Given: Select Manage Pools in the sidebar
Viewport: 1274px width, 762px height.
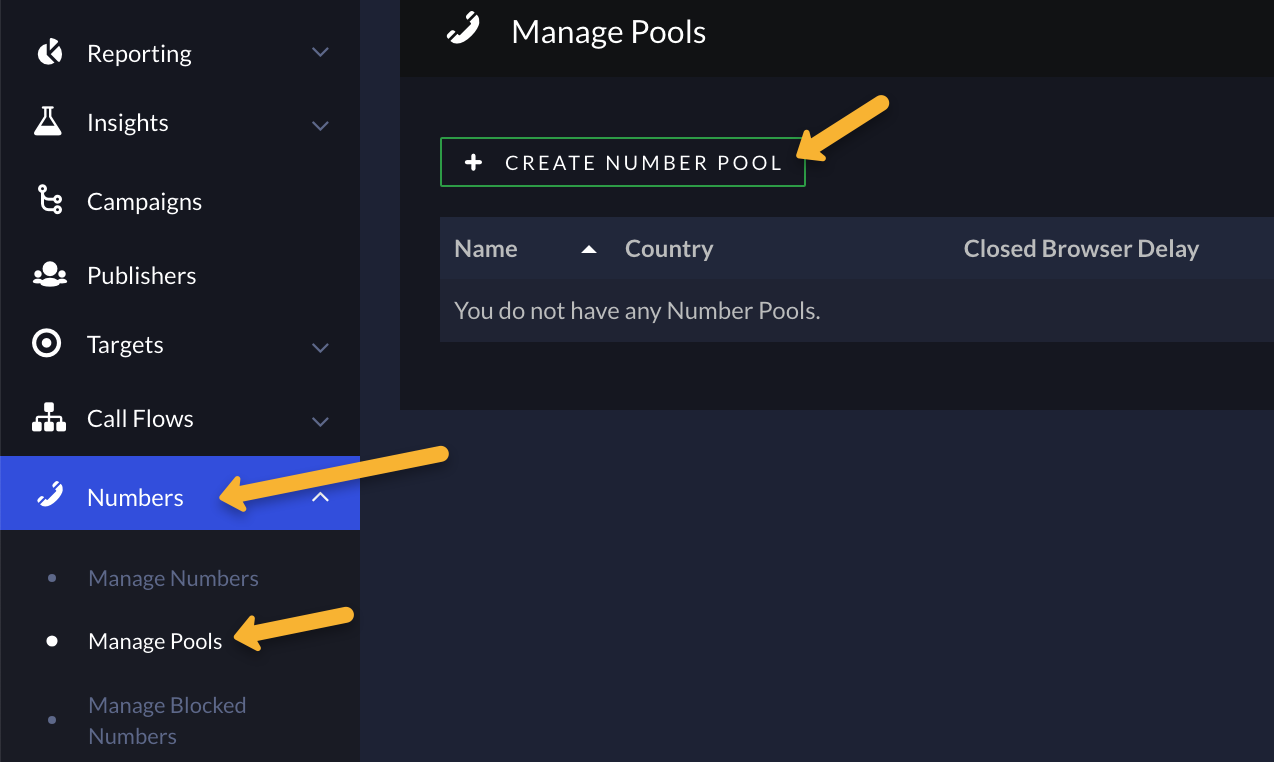Looking at the screenshot, I should pos(155,641).
